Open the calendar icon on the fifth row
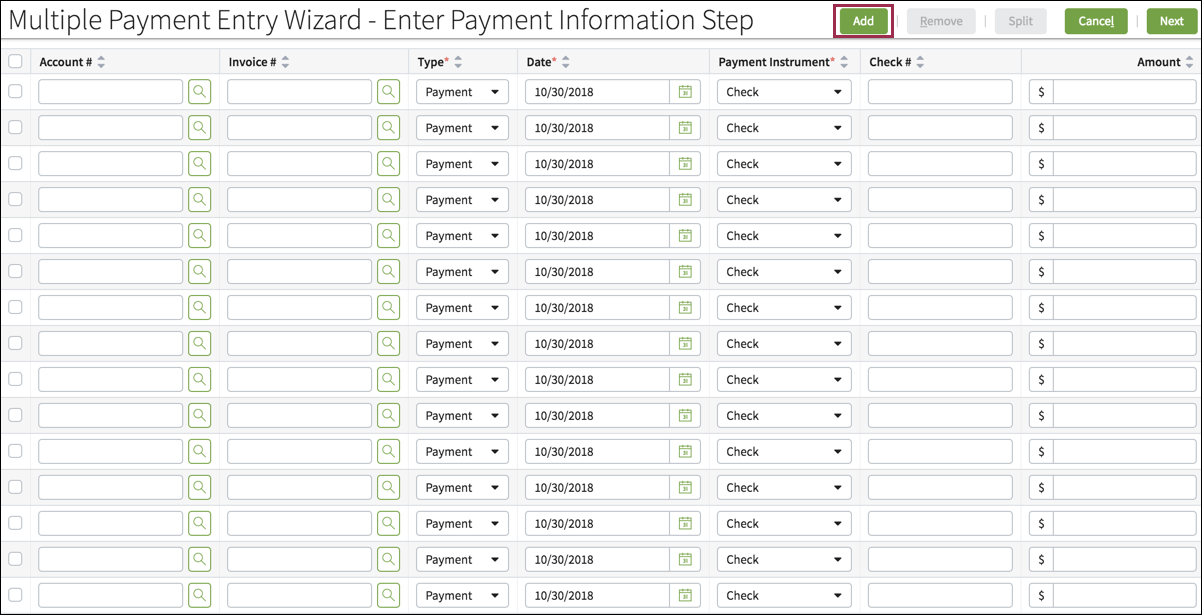 pyautogui.click(x=685, y=235)
